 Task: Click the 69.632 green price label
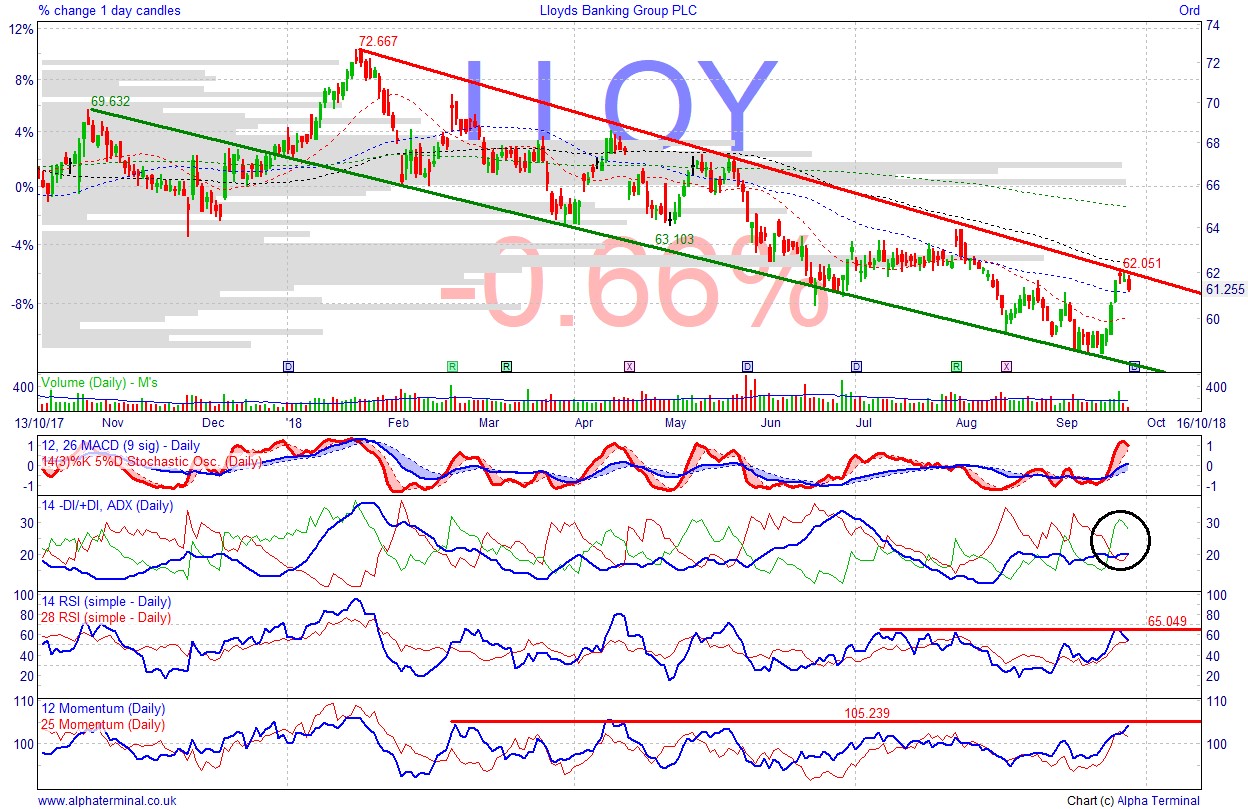[110, 101]
